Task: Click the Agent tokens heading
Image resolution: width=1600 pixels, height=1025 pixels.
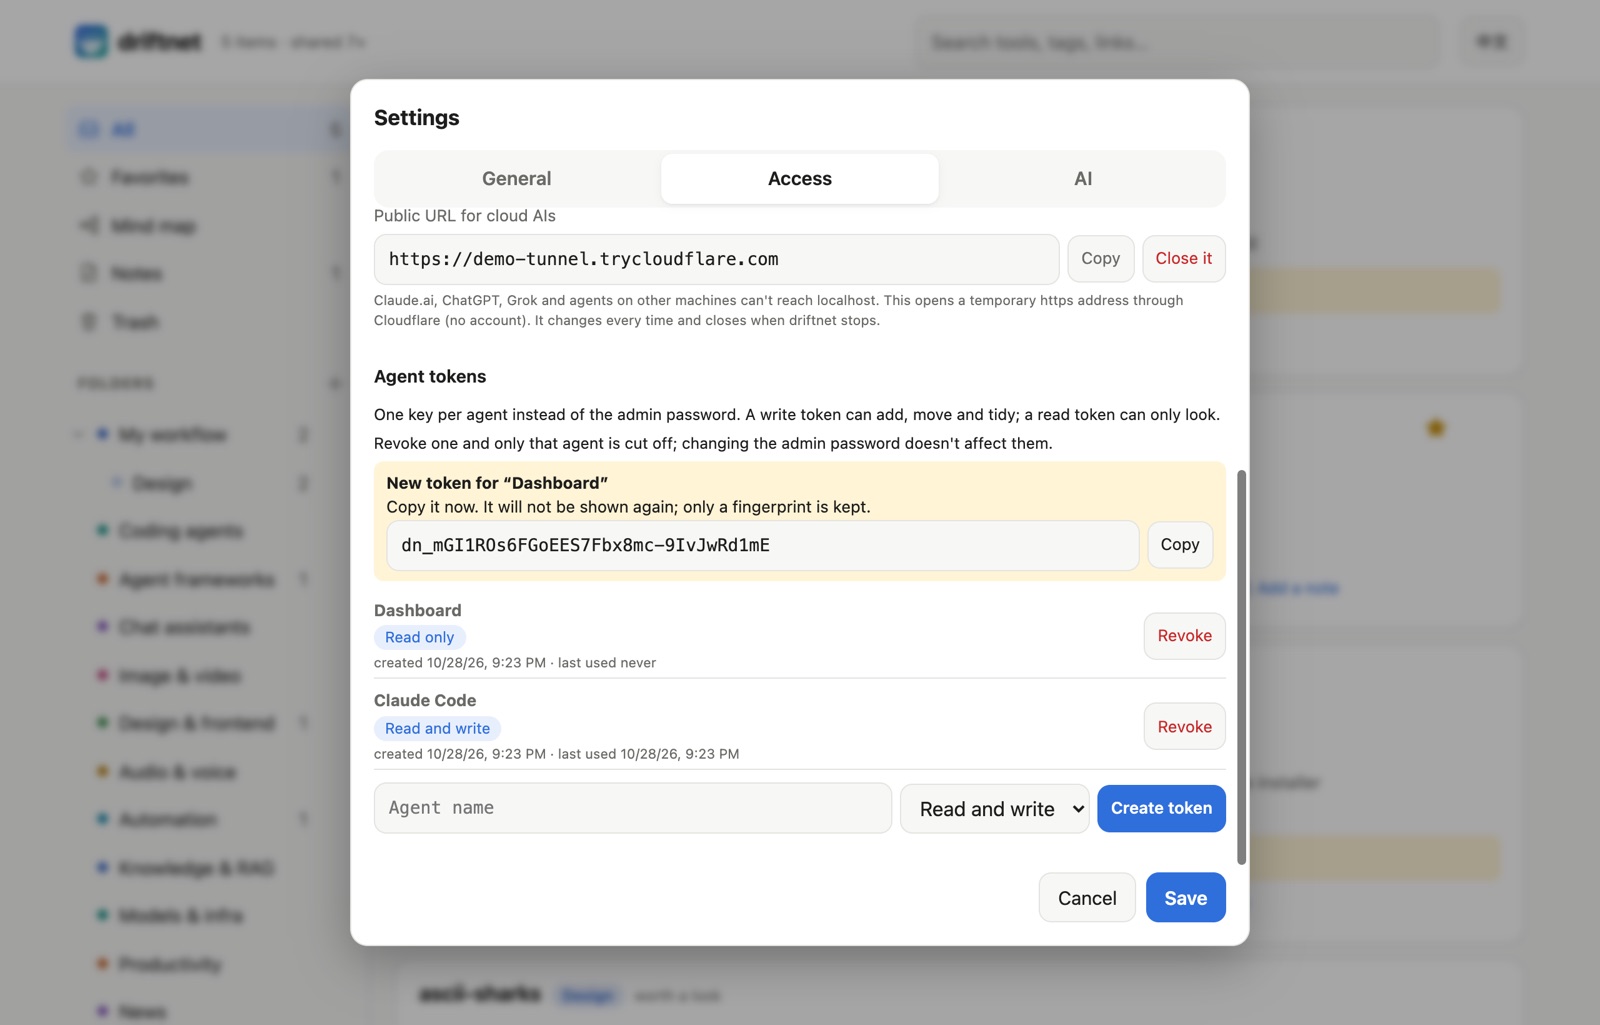Action: click(x=430, y=377)
